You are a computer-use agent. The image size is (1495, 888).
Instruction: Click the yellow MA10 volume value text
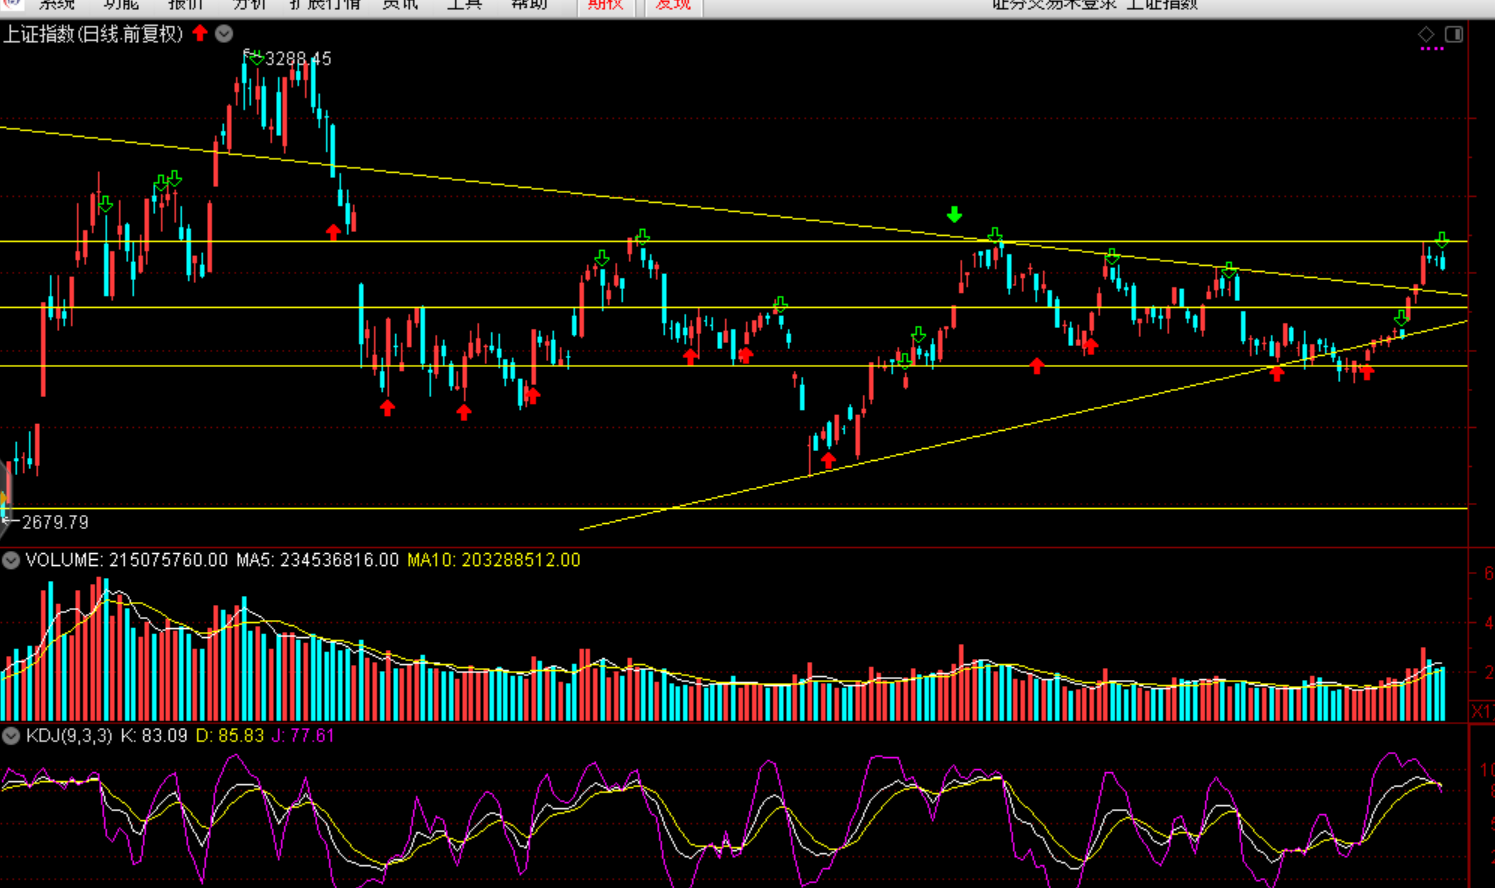click(x=493, y=560)
